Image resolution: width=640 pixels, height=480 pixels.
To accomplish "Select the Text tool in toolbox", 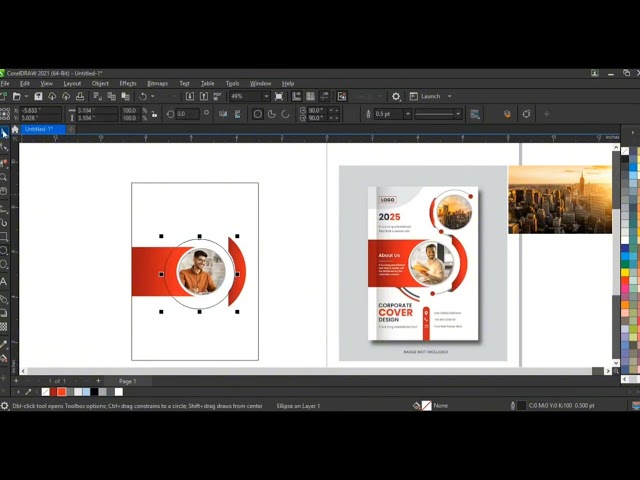I will click(x=4, y=281).
